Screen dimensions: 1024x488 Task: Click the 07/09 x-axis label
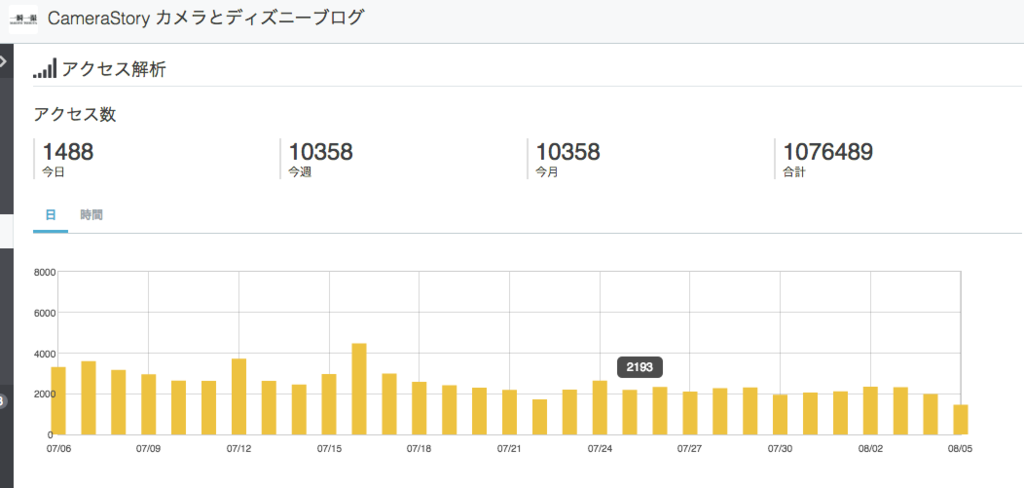(x=148, y=449)
